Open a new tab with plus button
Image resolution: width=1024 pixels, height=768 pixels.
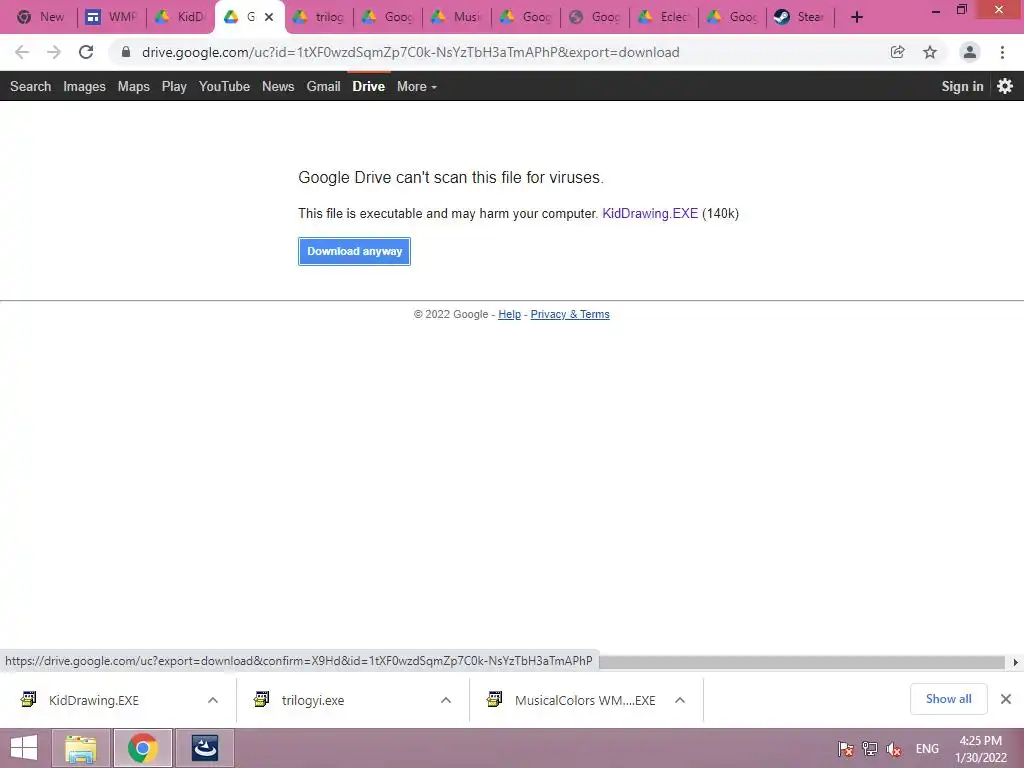coord(857,17)
